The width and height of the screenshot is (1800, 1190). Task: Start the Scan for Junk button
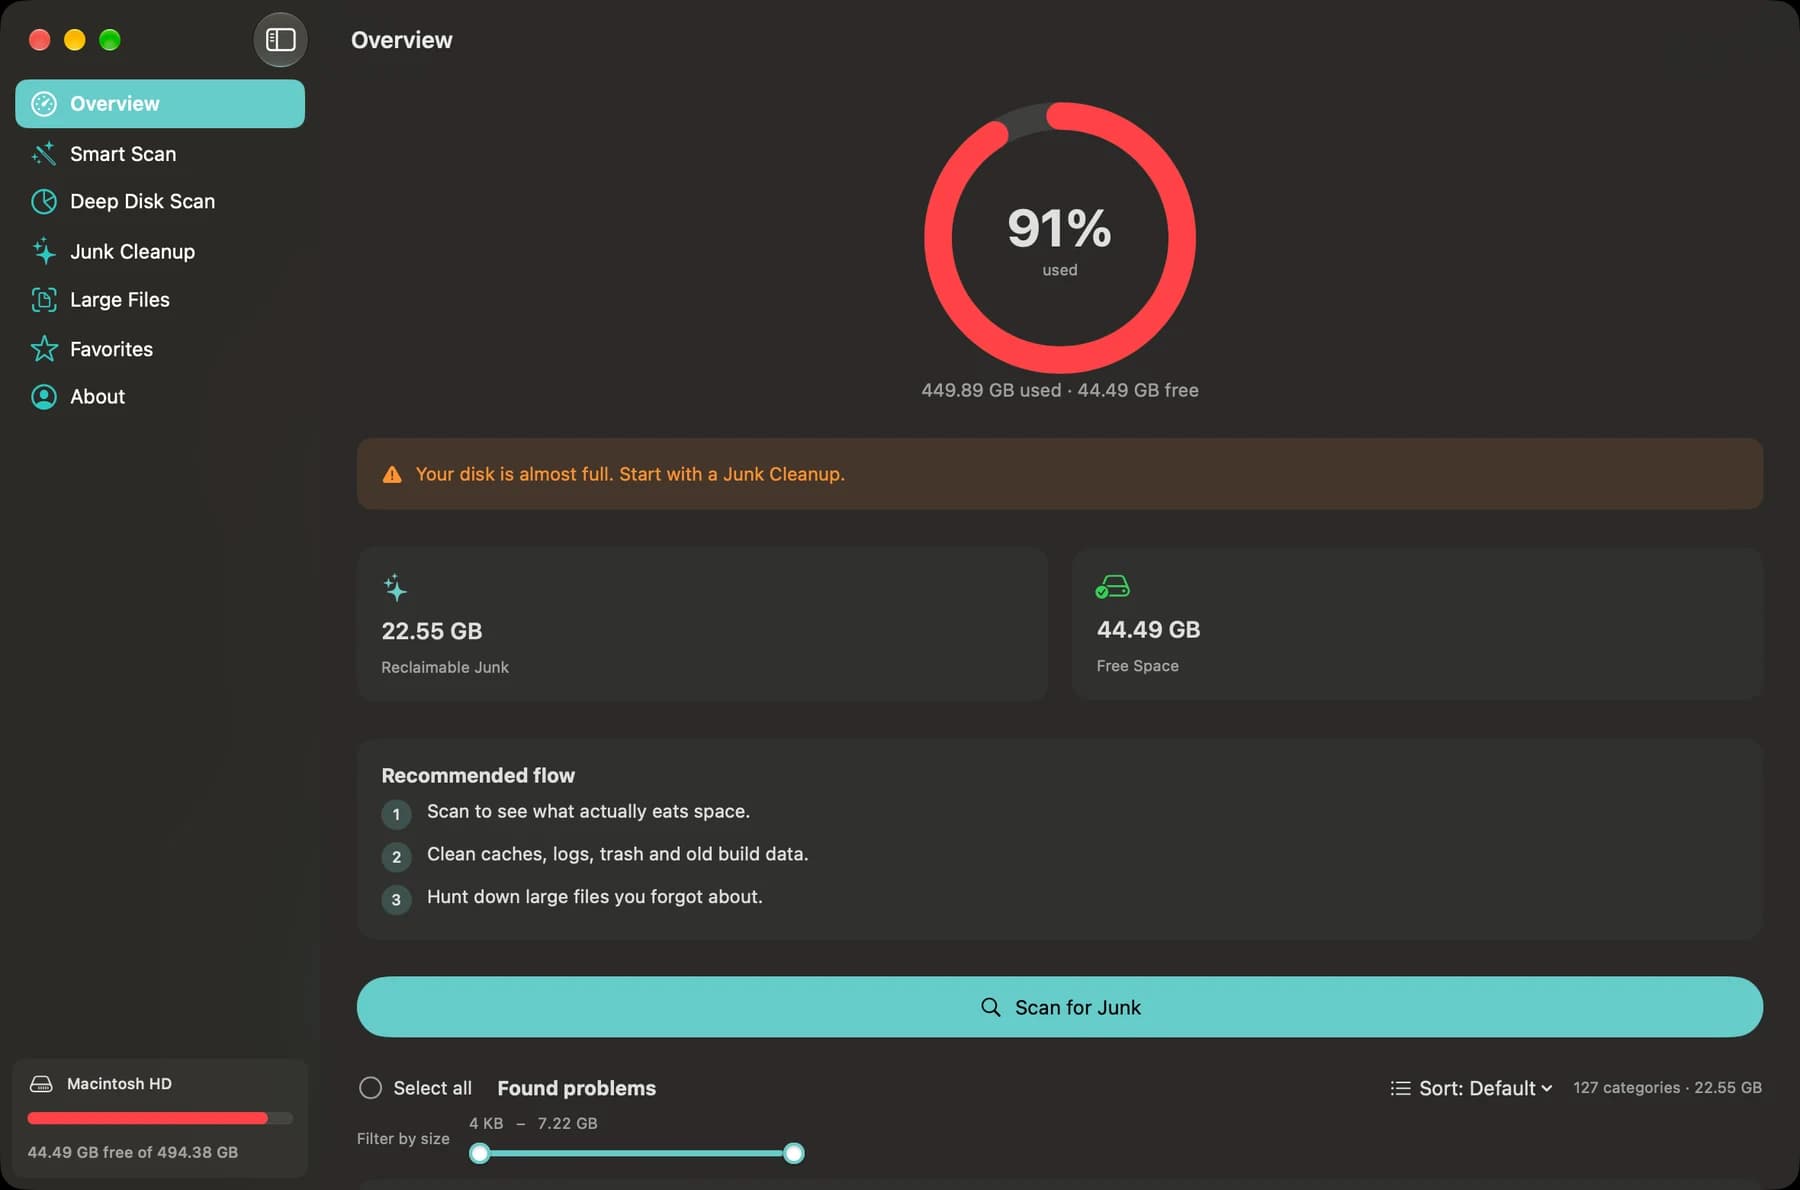tap(1060, 1007)
